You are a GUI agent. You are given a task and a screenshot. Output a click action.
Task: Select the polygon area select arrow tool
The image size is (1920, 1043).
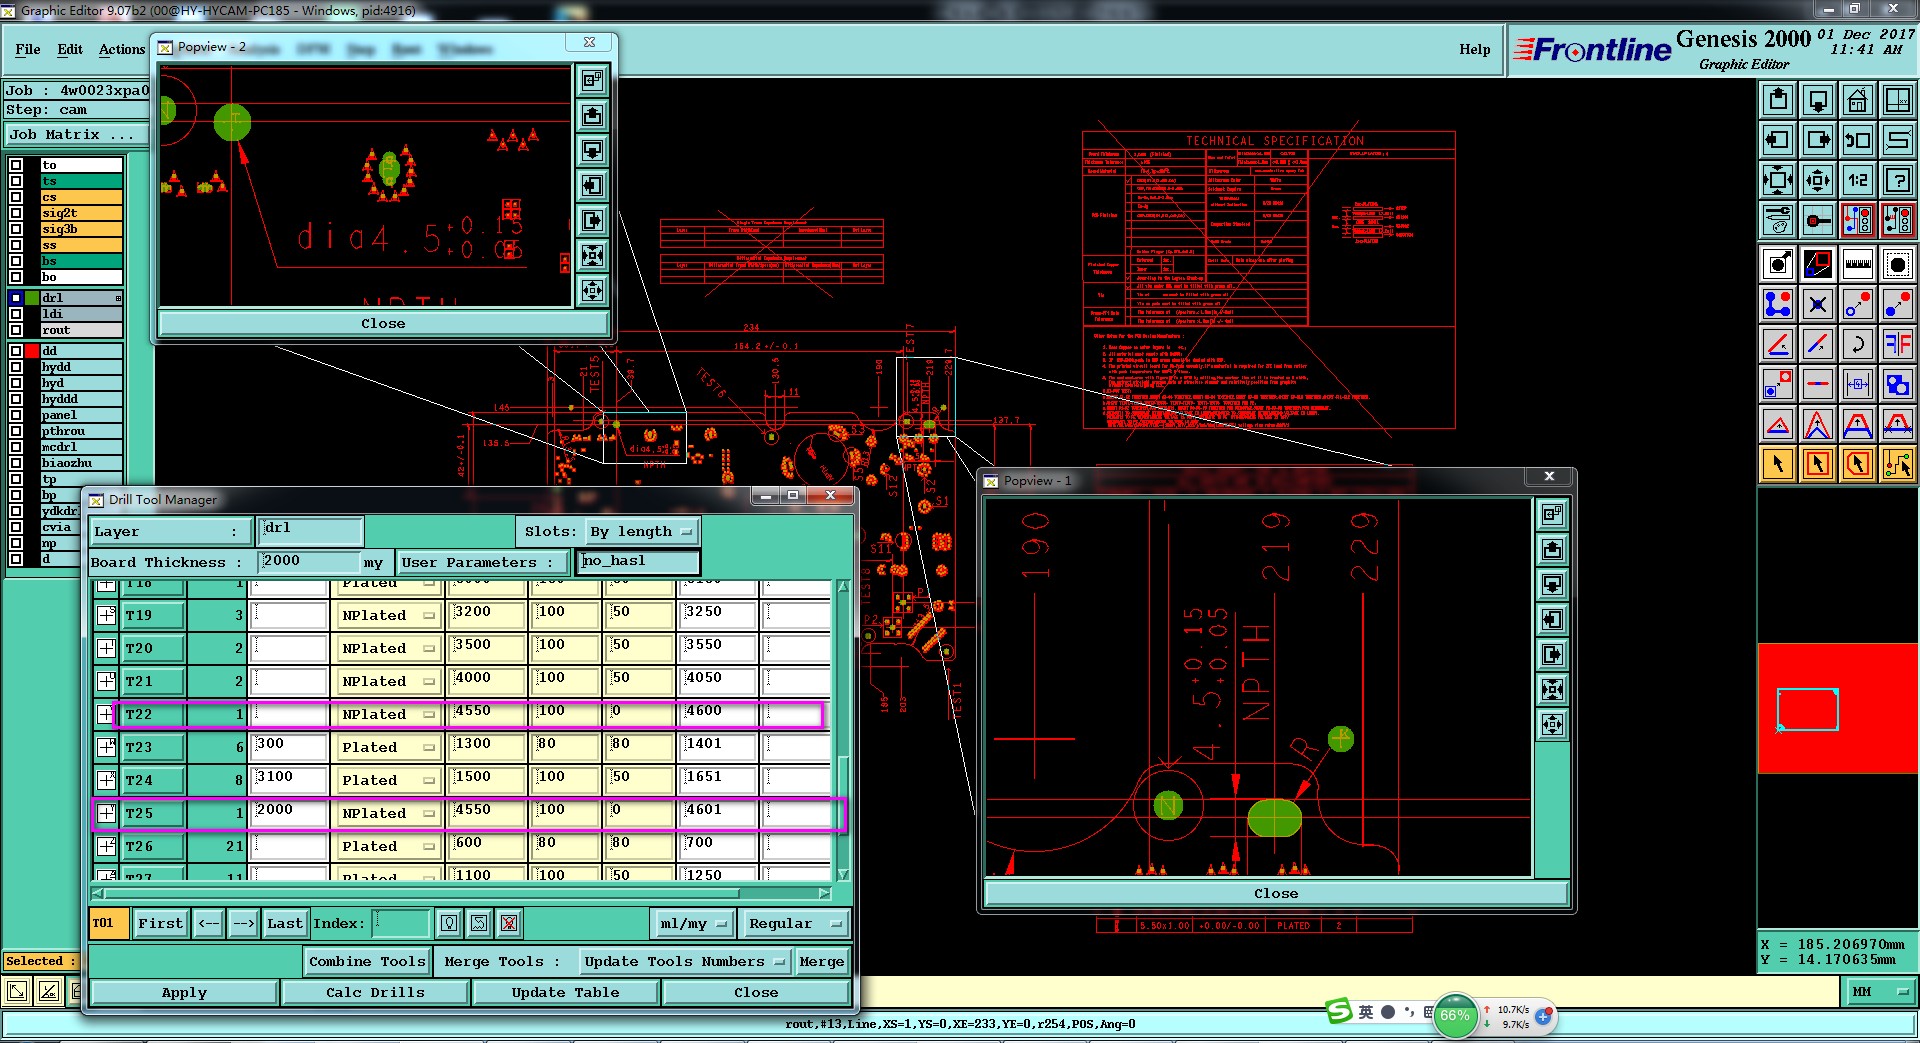pyautogui.click(x=1857, y=464)
